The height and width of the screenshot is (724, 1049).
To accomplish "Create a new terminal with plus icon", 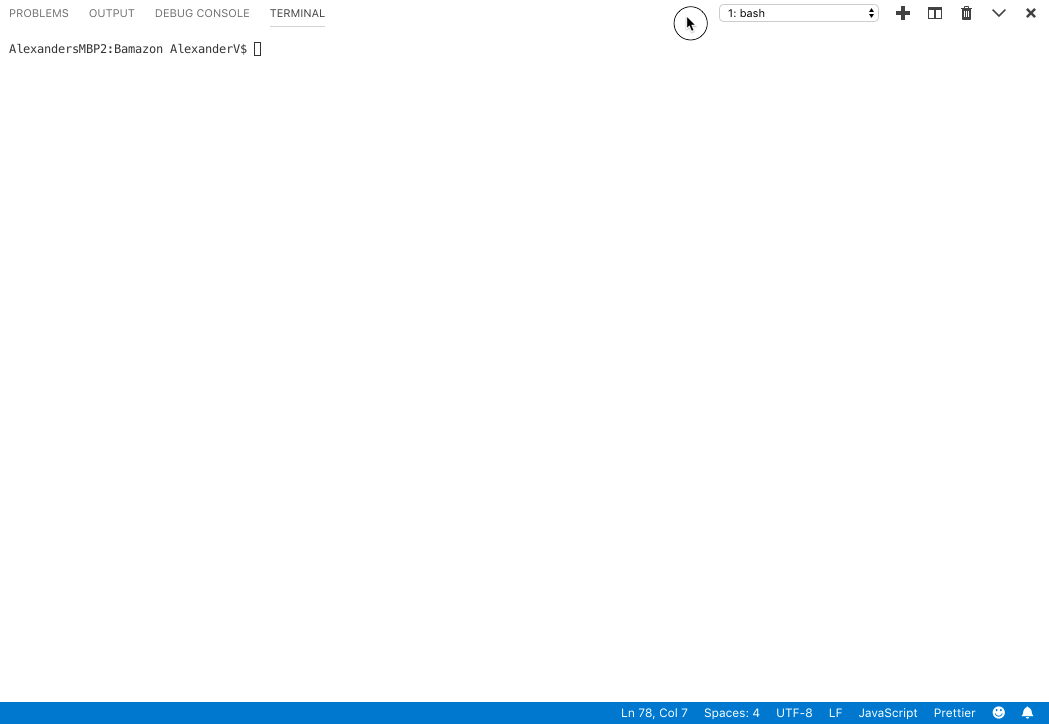I will click(x=902, y=13).
